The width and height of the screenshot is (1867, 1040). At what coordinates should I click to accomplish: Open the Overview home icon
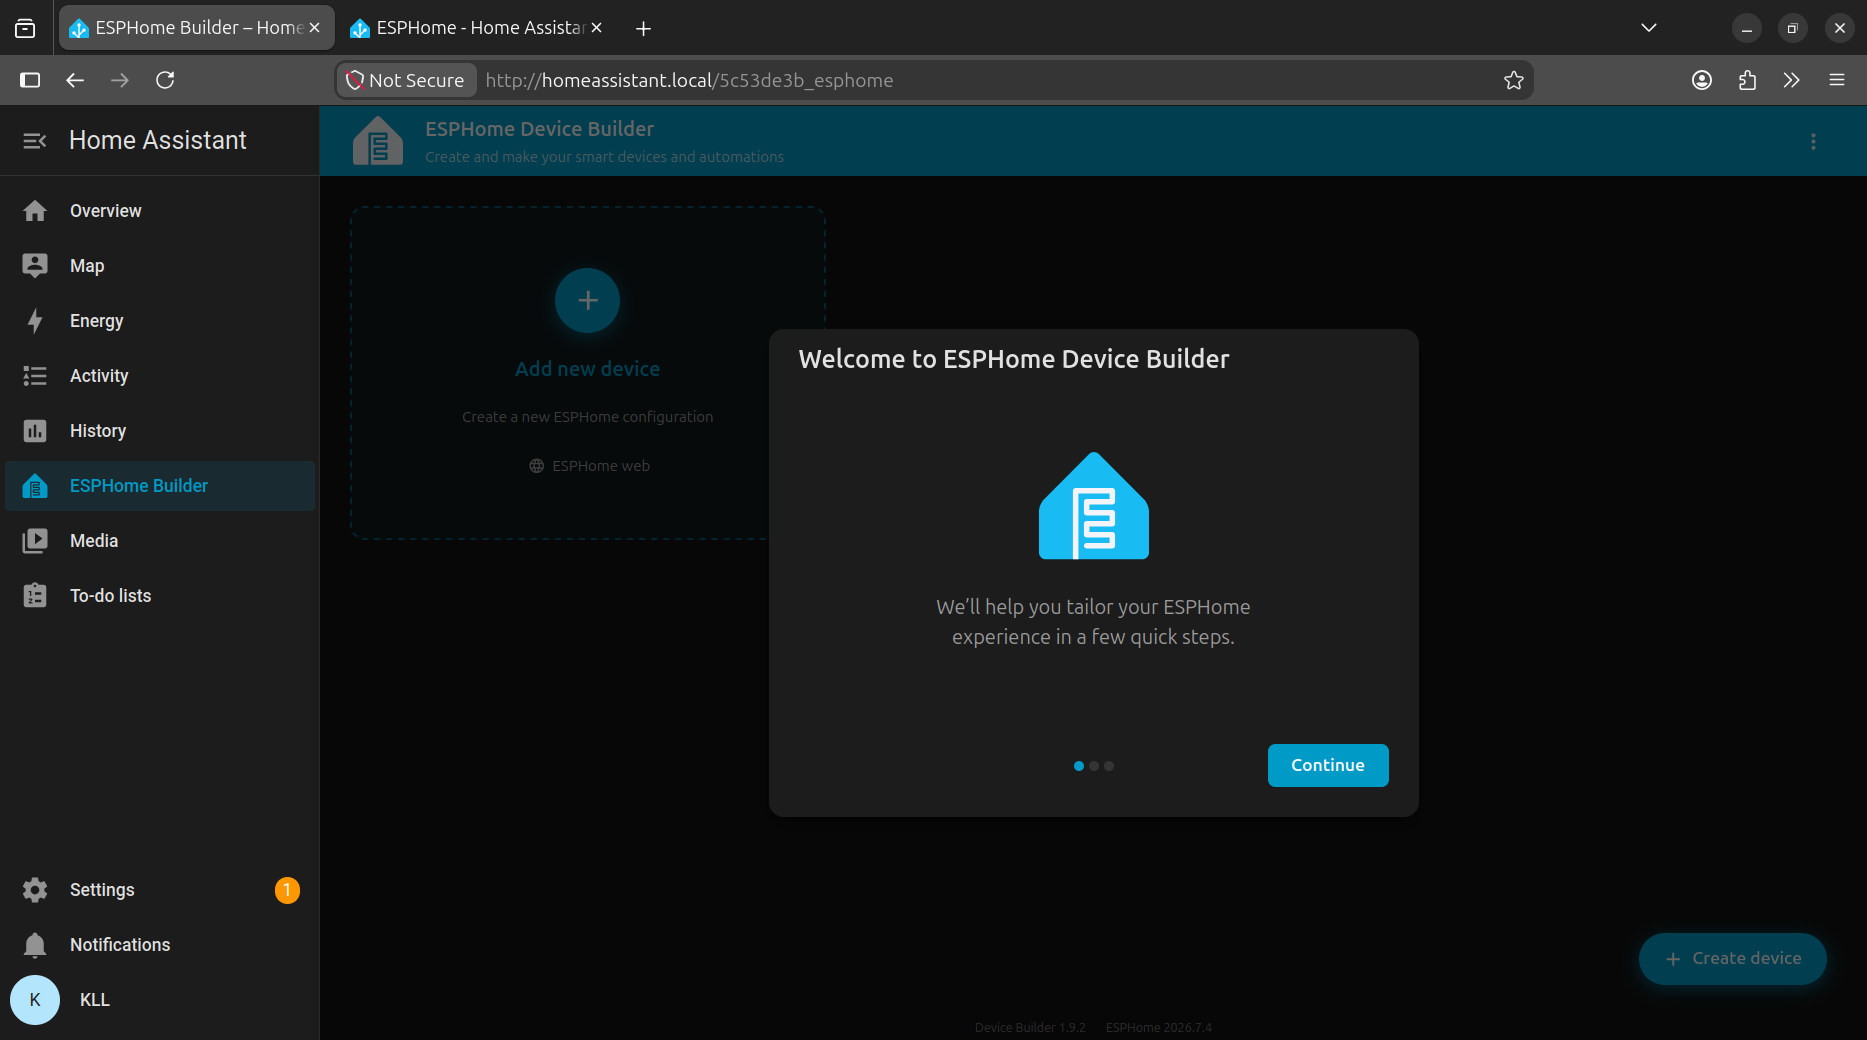coord(35,211)
